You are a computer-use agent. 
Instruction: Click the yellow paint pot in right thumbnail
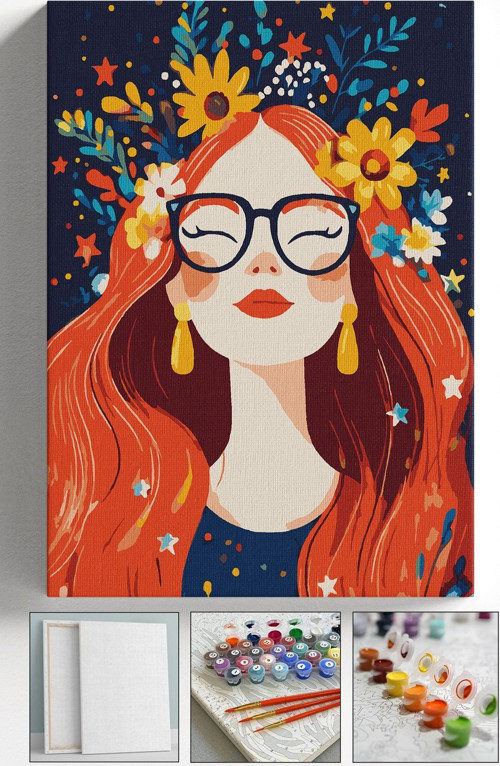click(x=397, y=683)
